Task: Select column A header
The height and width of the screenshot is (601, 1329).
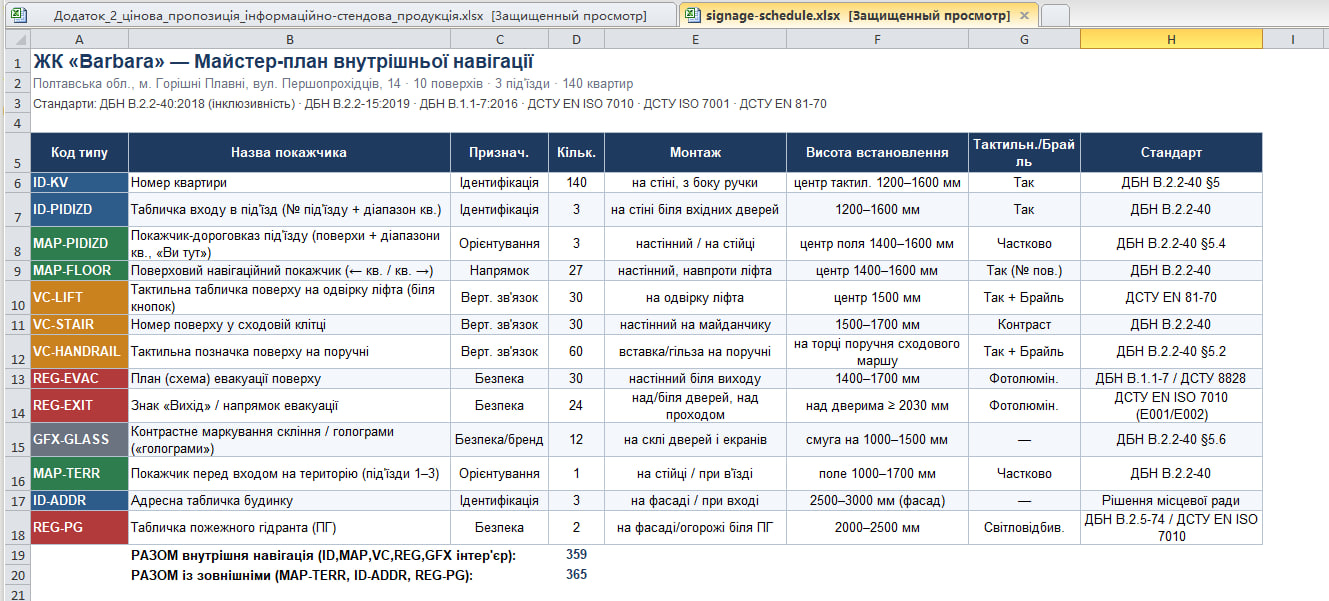Action: 79,39
